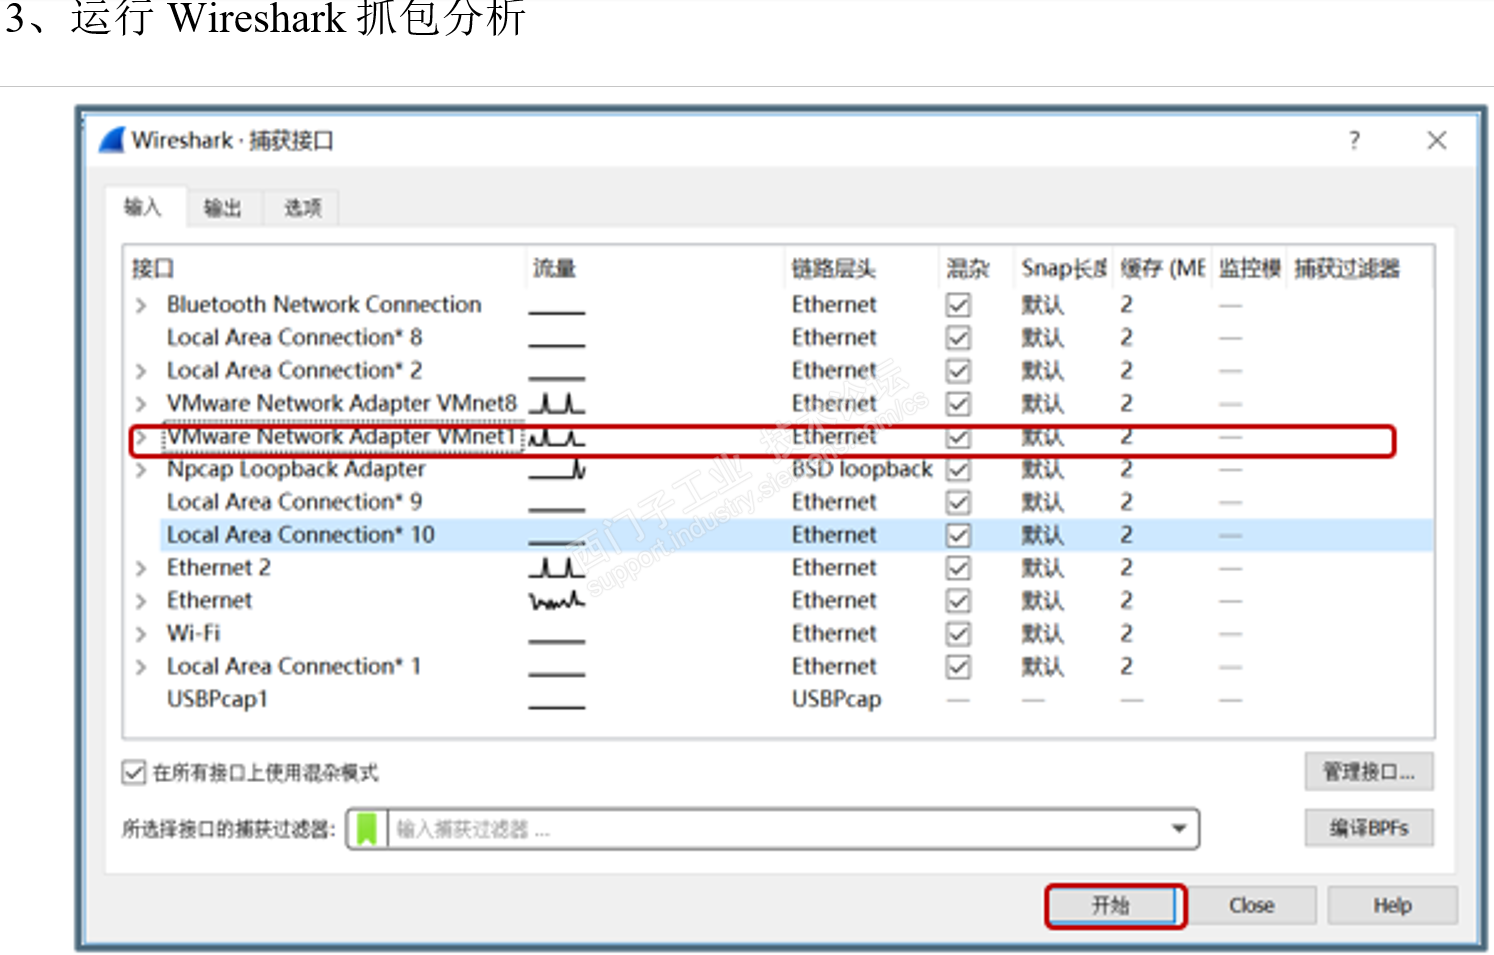
Task: Click the question mark in the title bar
Action: tap(1354, 140)
